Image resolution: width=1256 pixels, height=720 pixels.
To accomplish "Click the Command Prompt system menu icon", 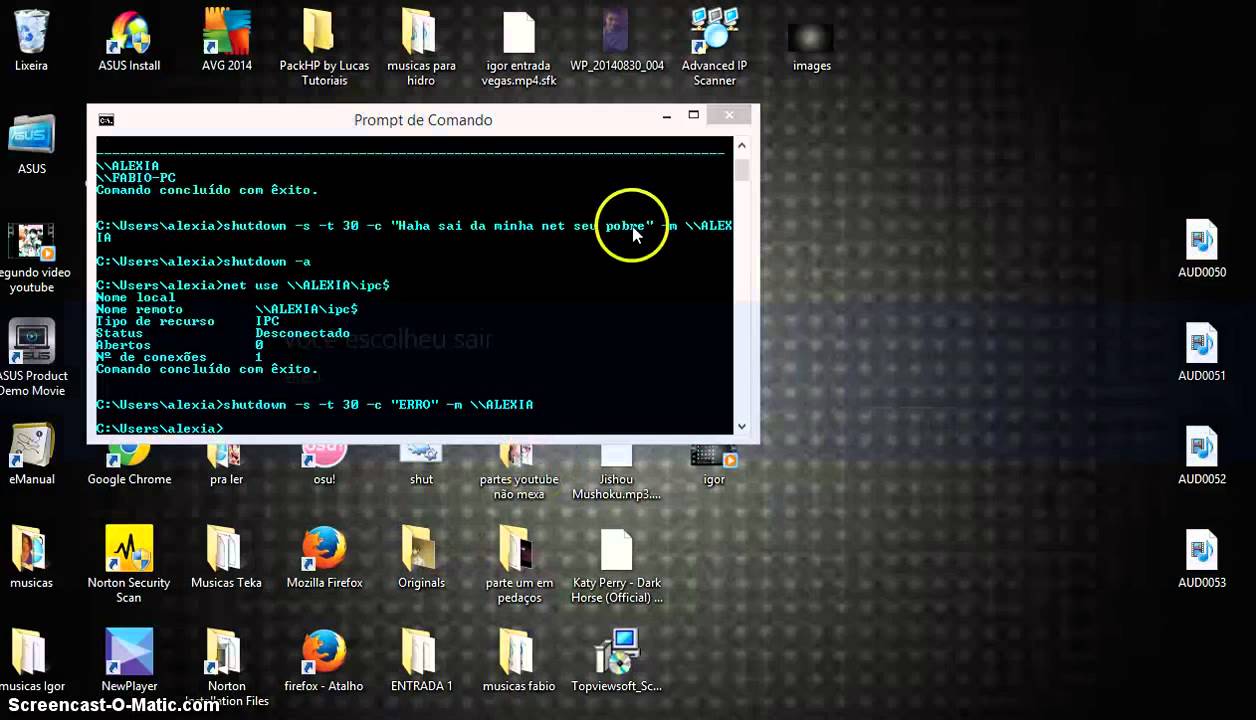I will pos(106,120).
